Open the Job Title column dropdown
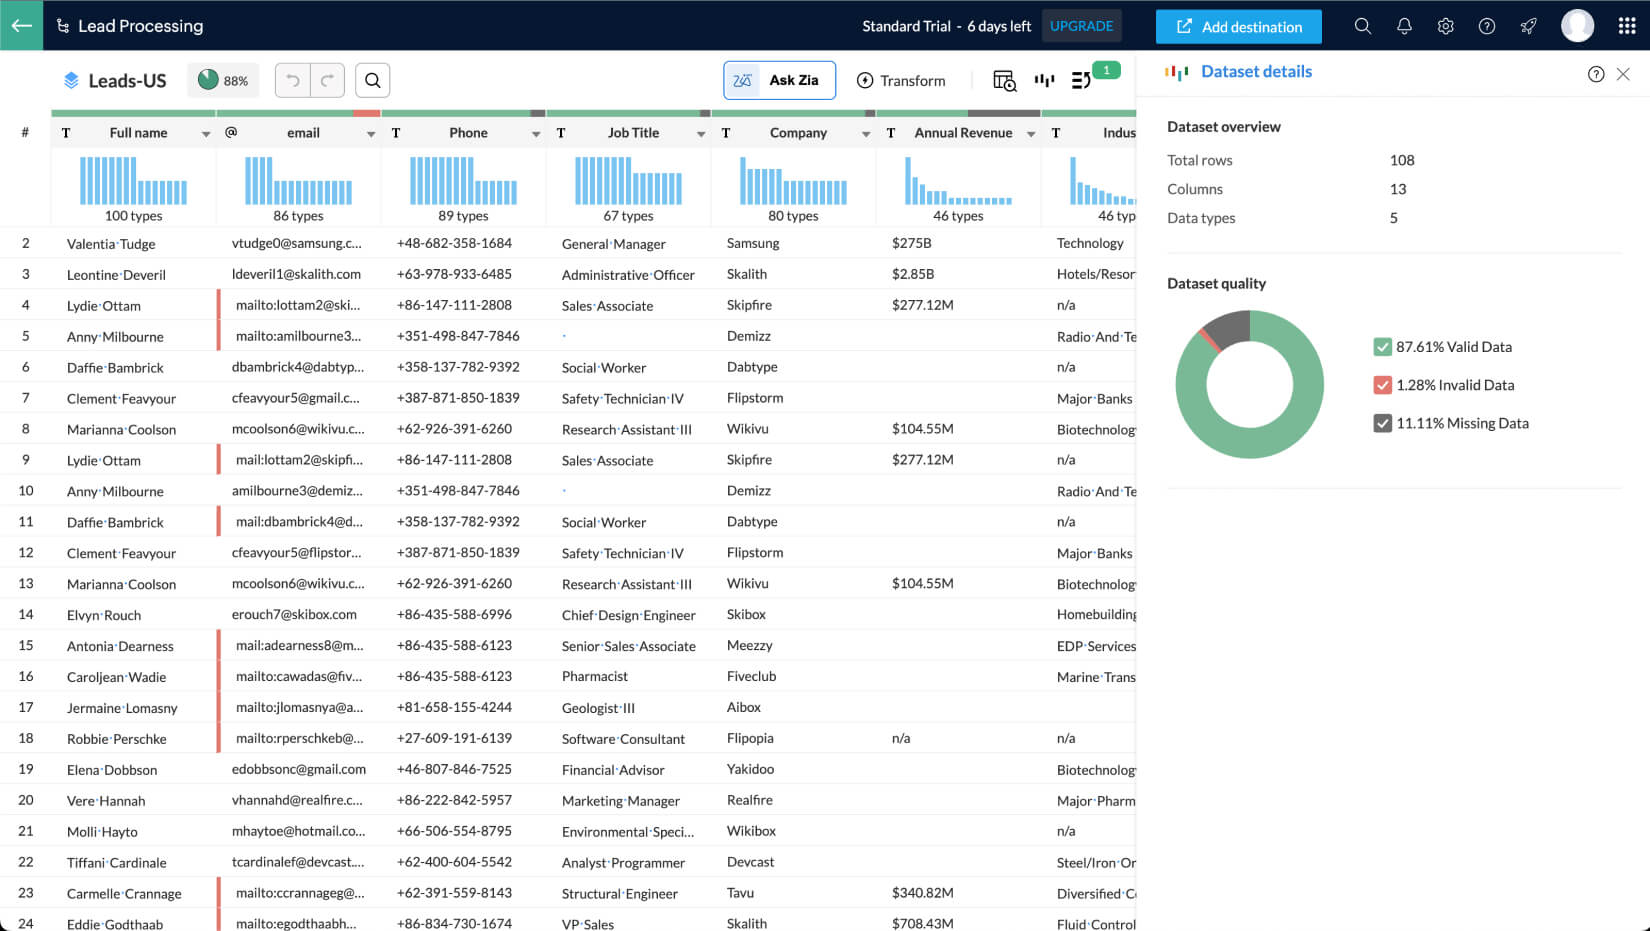Viewport: 1650px width, 931px height. pos(701,134)
